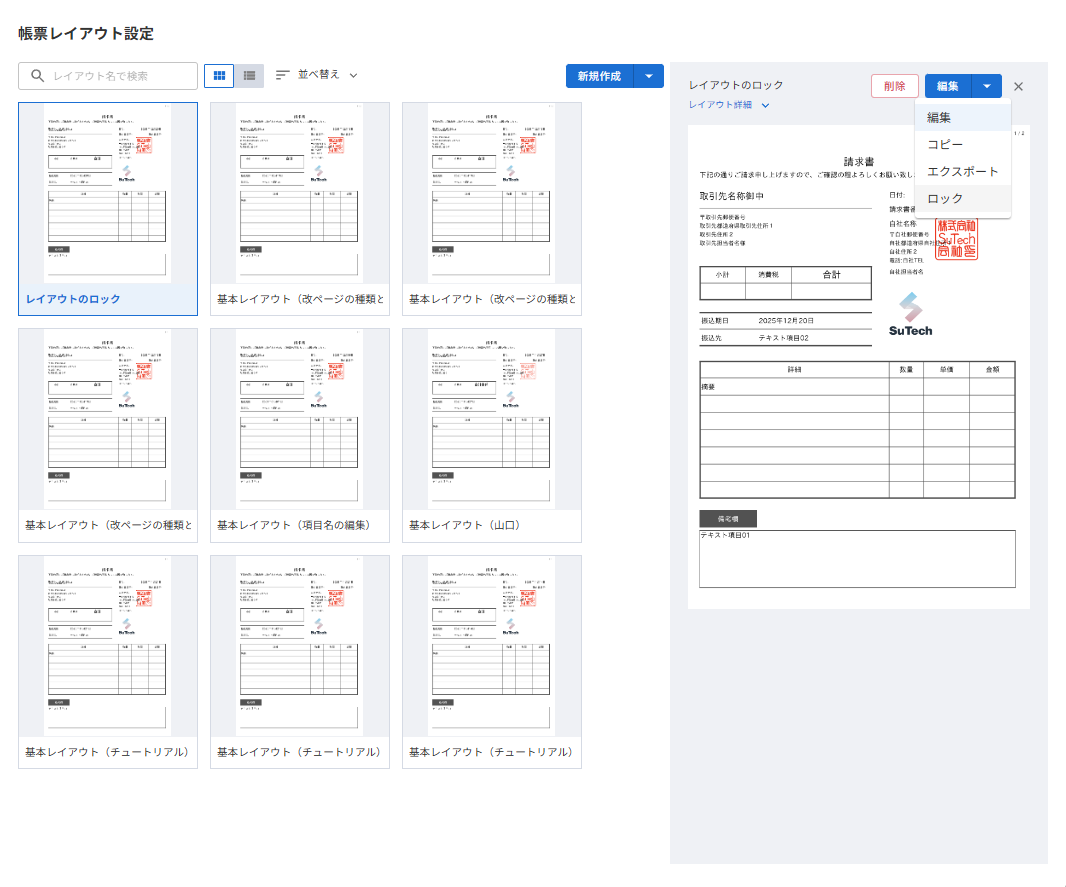Choose ロック in the menu

click(945, 199)
